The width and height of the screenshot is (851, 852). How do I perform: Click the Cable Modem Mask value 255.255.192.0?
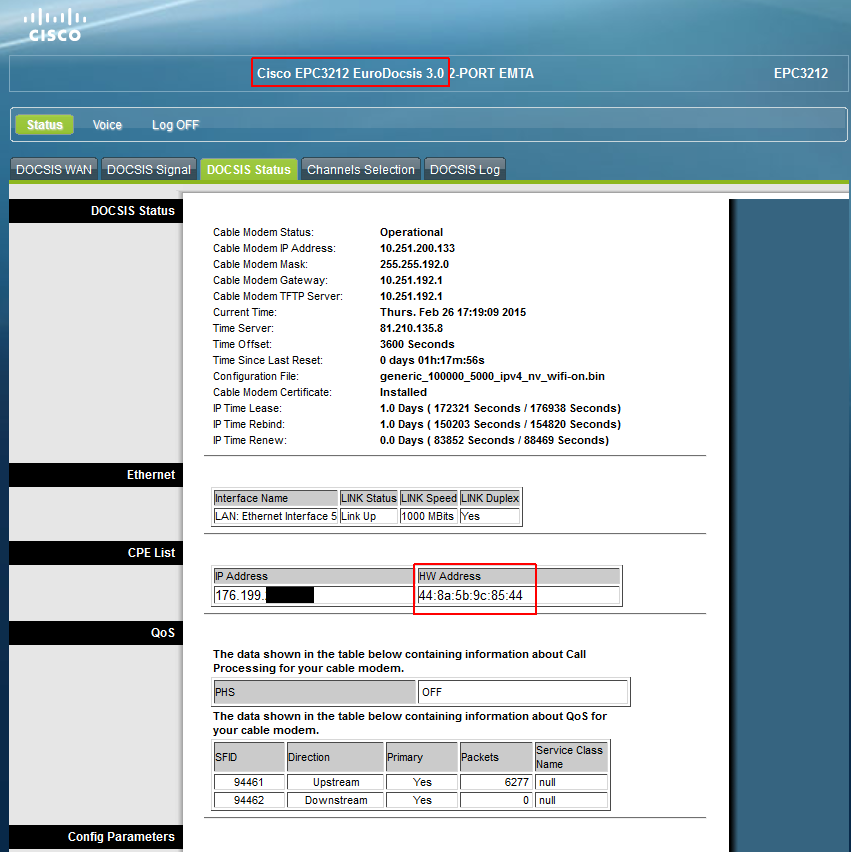(x=414, y=264)
